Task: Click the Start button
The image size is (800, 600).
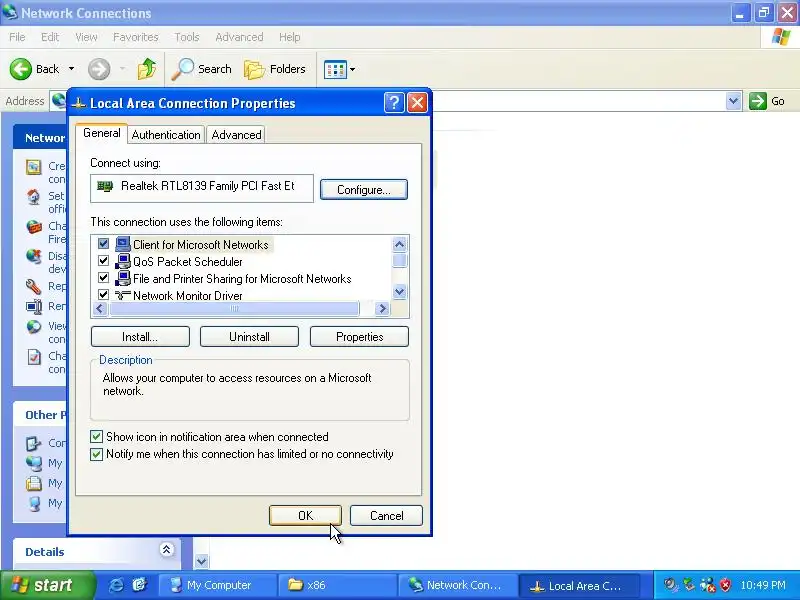Action: point(46,585)
